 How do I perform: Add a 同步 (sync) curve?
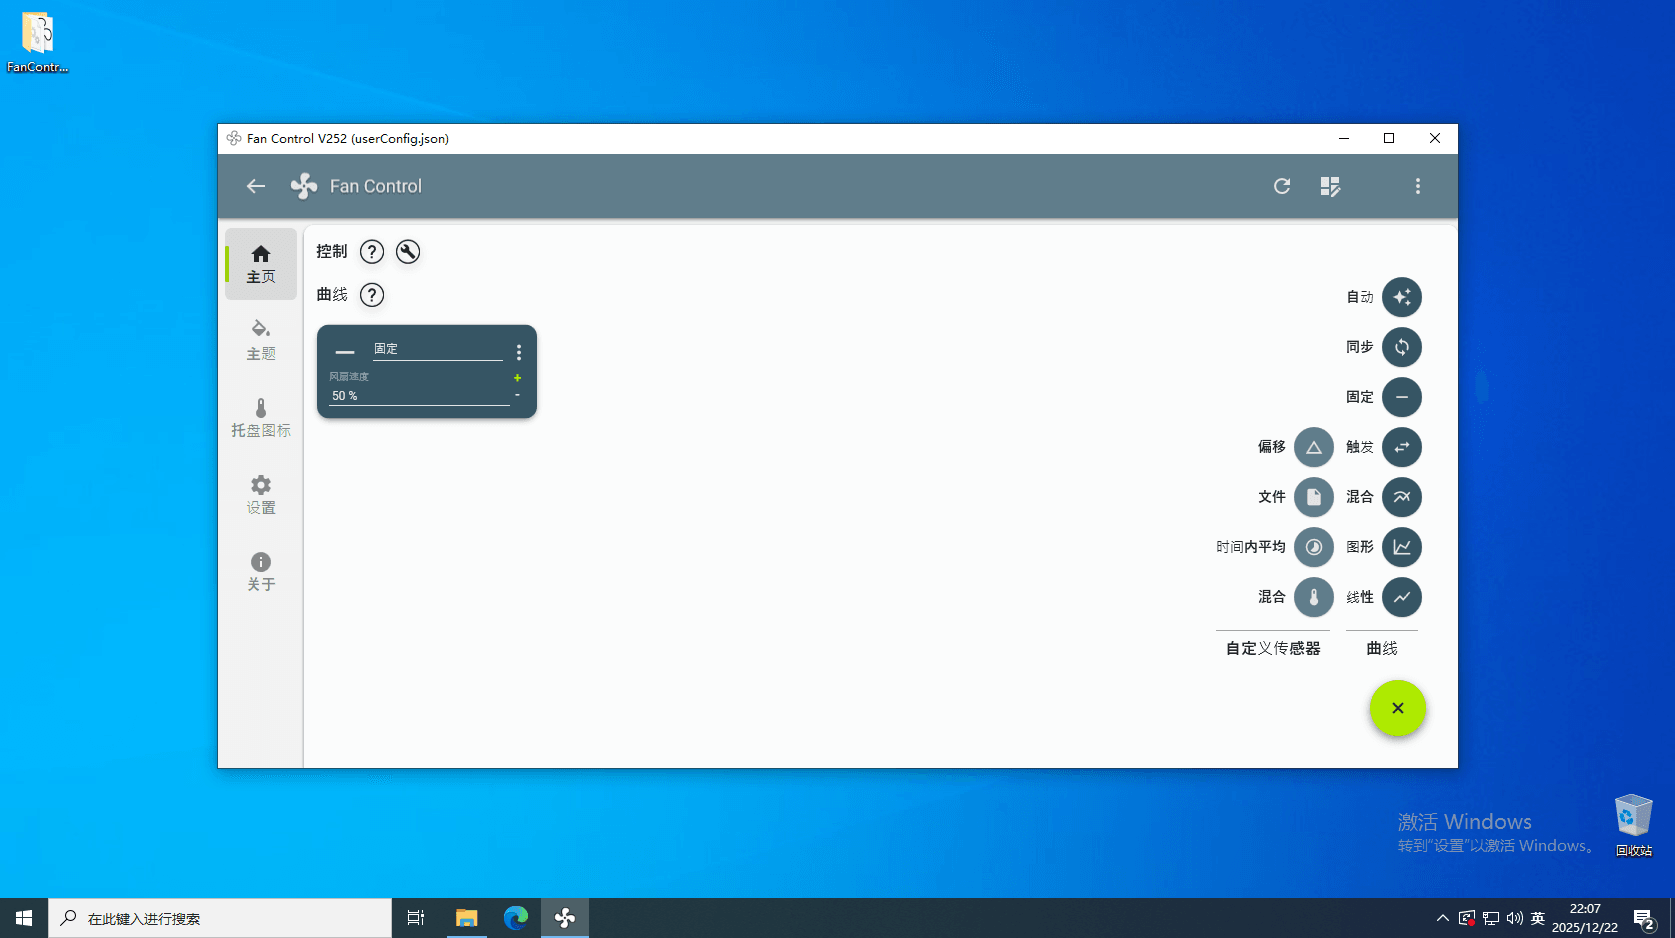(x=1401, y=347)
